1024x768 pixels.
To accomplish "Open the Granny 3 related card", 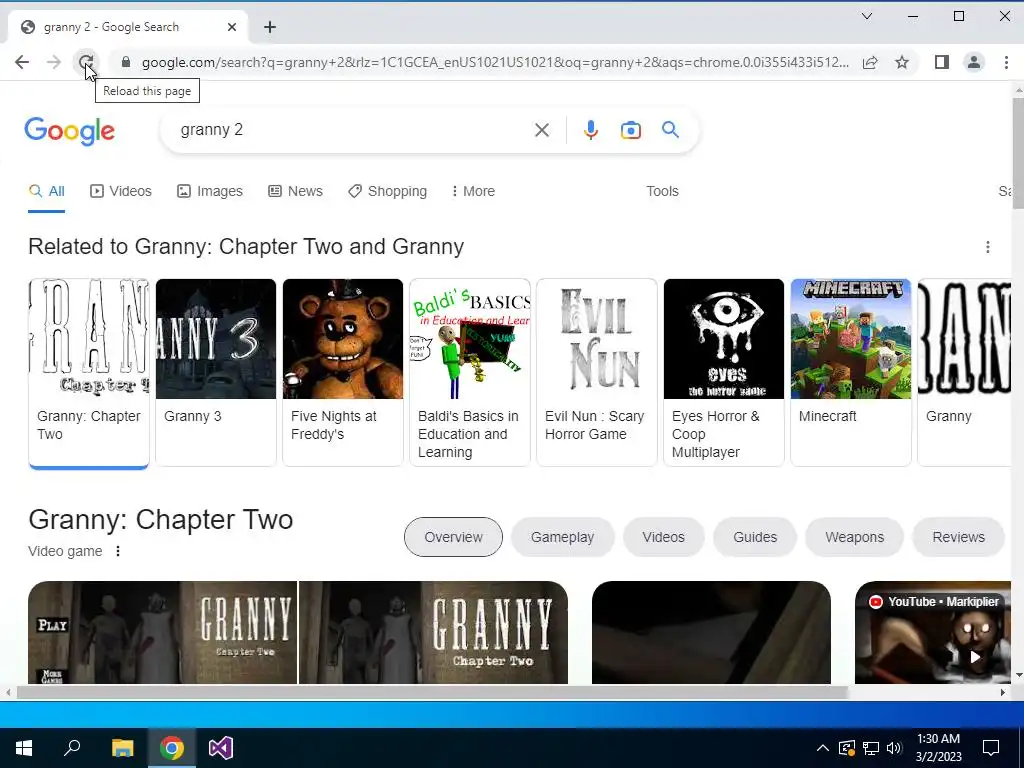I will [x=216, y=372].
